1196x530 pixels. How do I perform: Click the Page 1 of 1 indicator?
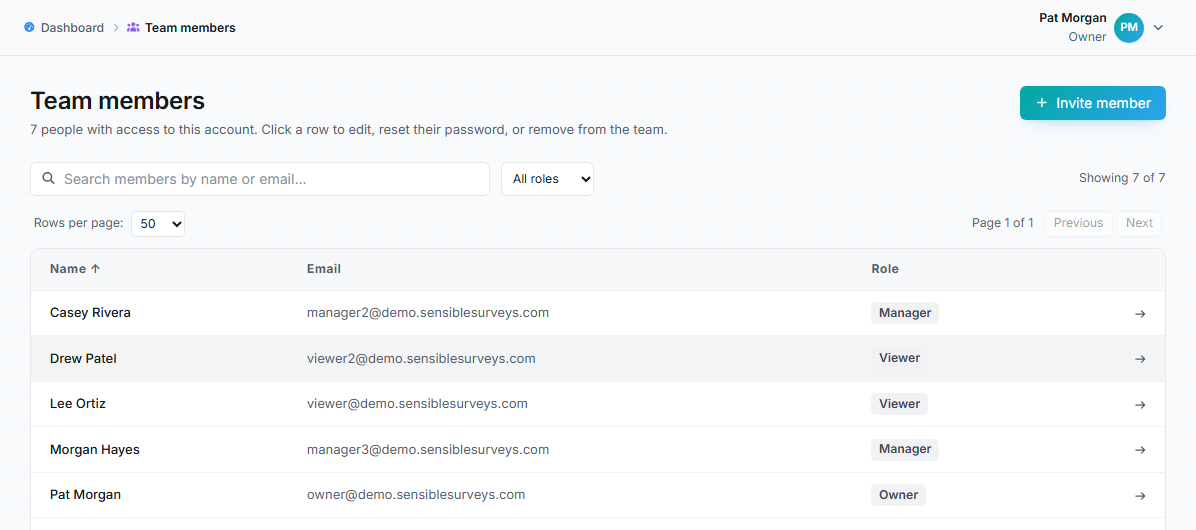tap(1003, 223)
